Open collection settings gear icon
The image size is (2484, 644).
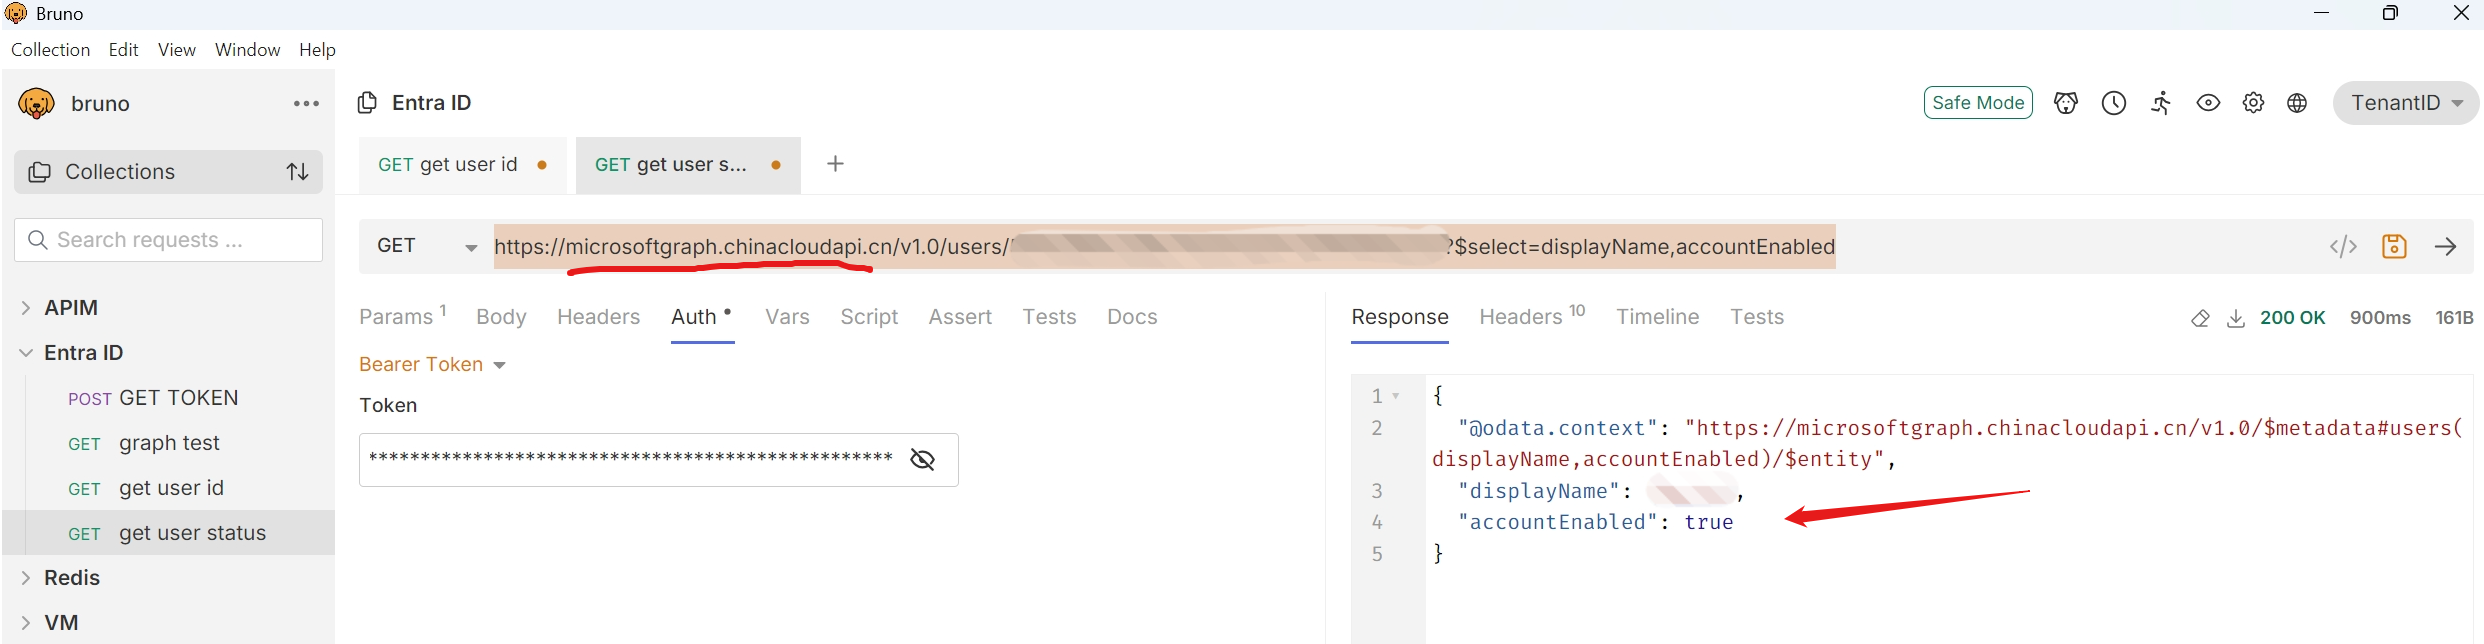(x=2253, y=103)
